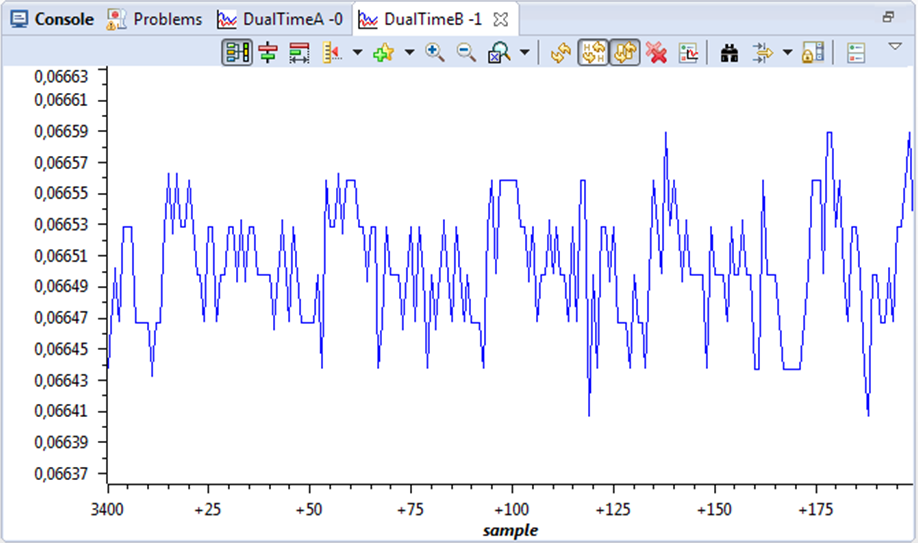The image size is (918, 543).
Task: Open dropdown next to yellow arrow icon
Action: tap(787, 53)
